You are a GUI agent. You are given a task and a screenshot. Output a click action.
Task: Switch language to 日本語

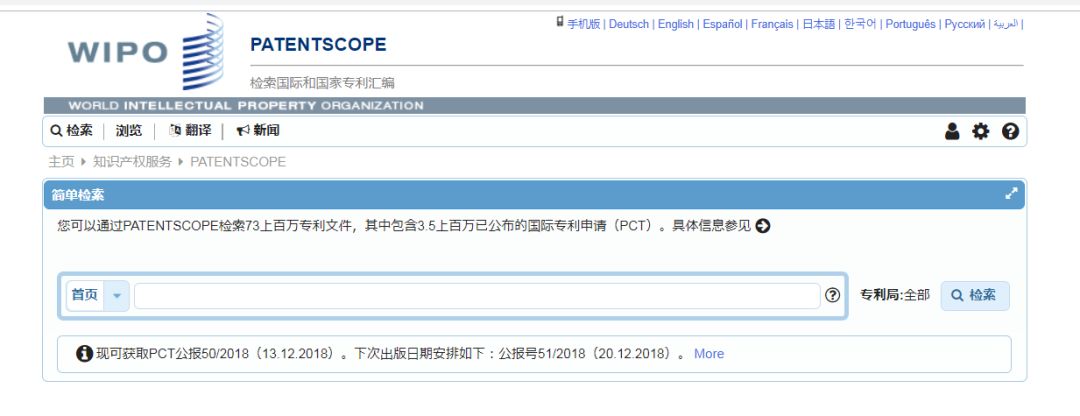point(819,24)
